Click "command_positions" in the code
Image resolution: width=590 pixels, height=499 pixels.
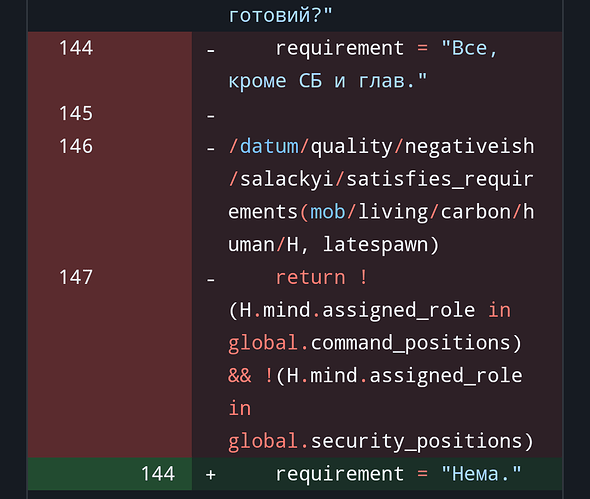411,343
